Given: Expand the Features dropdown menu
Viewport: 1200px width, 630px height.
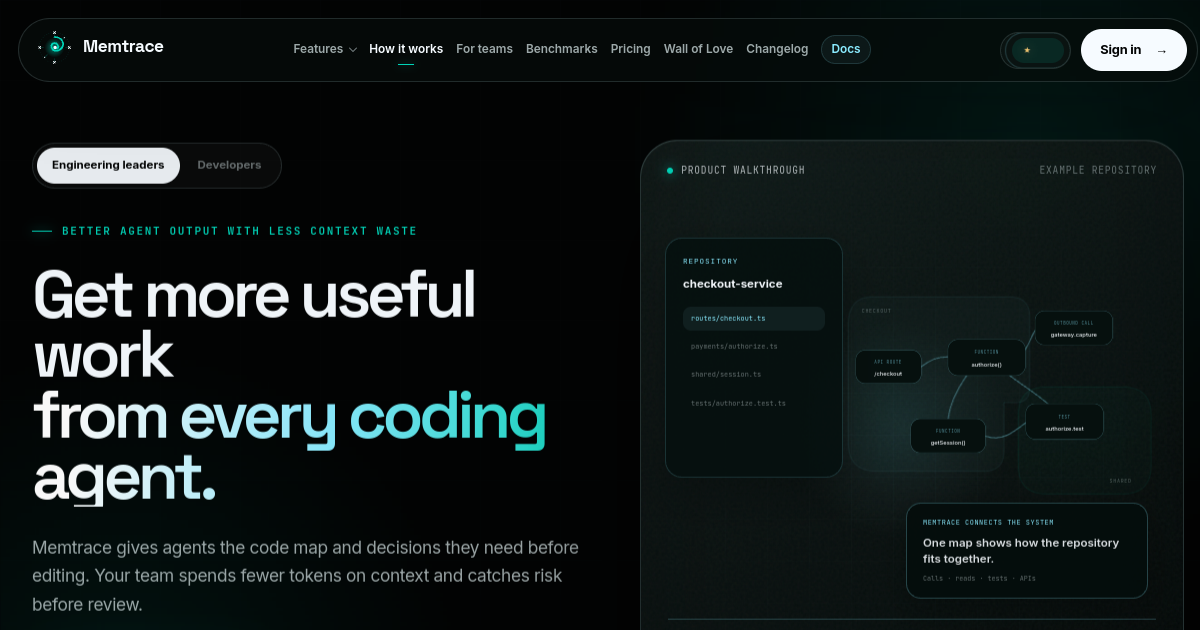Looking at the screenshot, I should tap(325, 49).
